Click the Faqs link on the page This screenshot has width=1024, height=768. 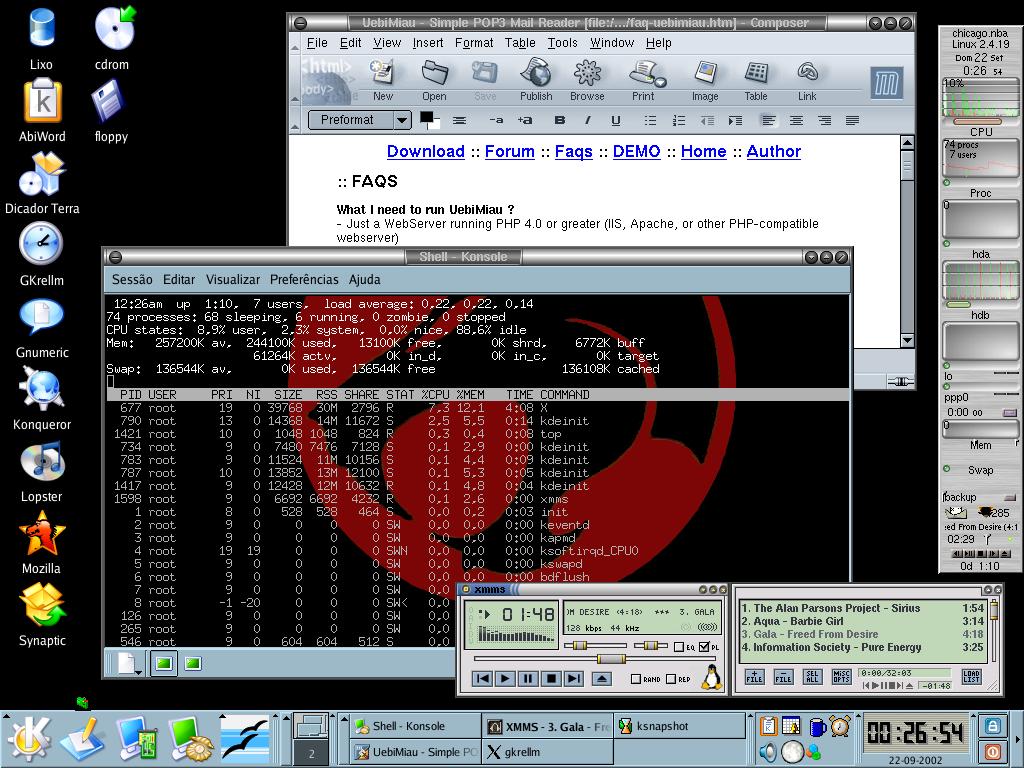pyautogui.click(x=573, y=152)
